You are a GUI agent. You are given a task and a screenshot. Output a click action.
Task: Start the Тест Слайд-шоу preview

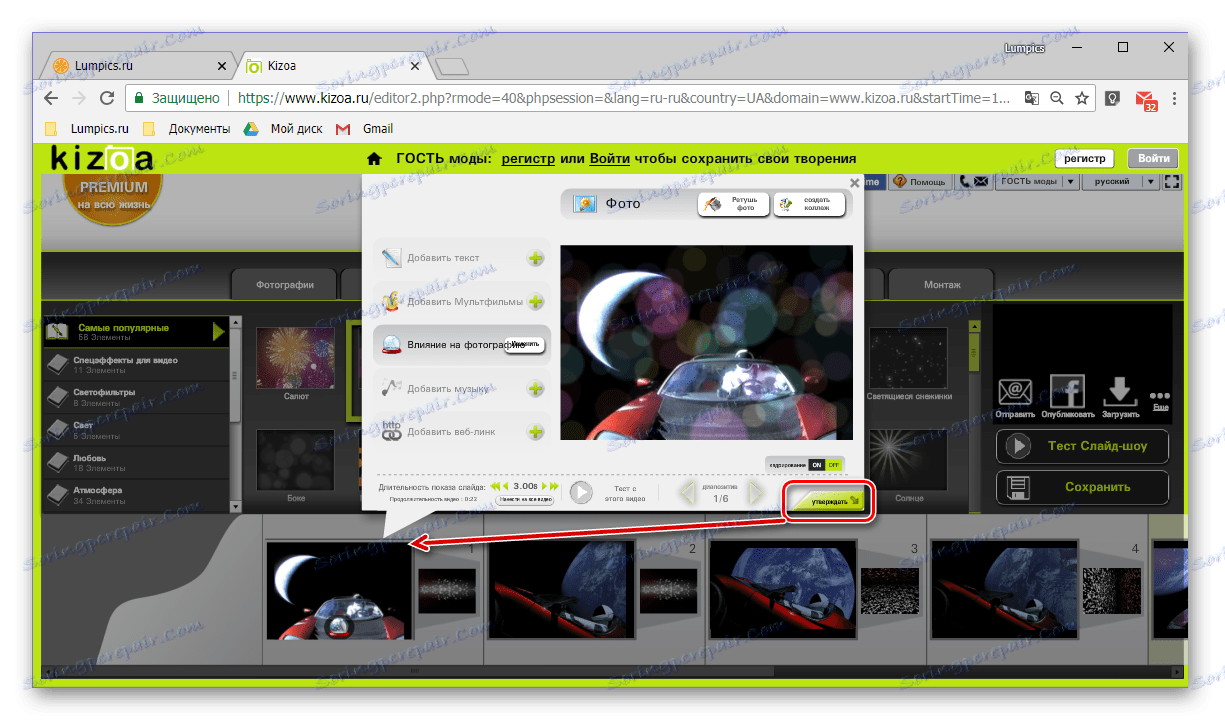point(1082,446)
